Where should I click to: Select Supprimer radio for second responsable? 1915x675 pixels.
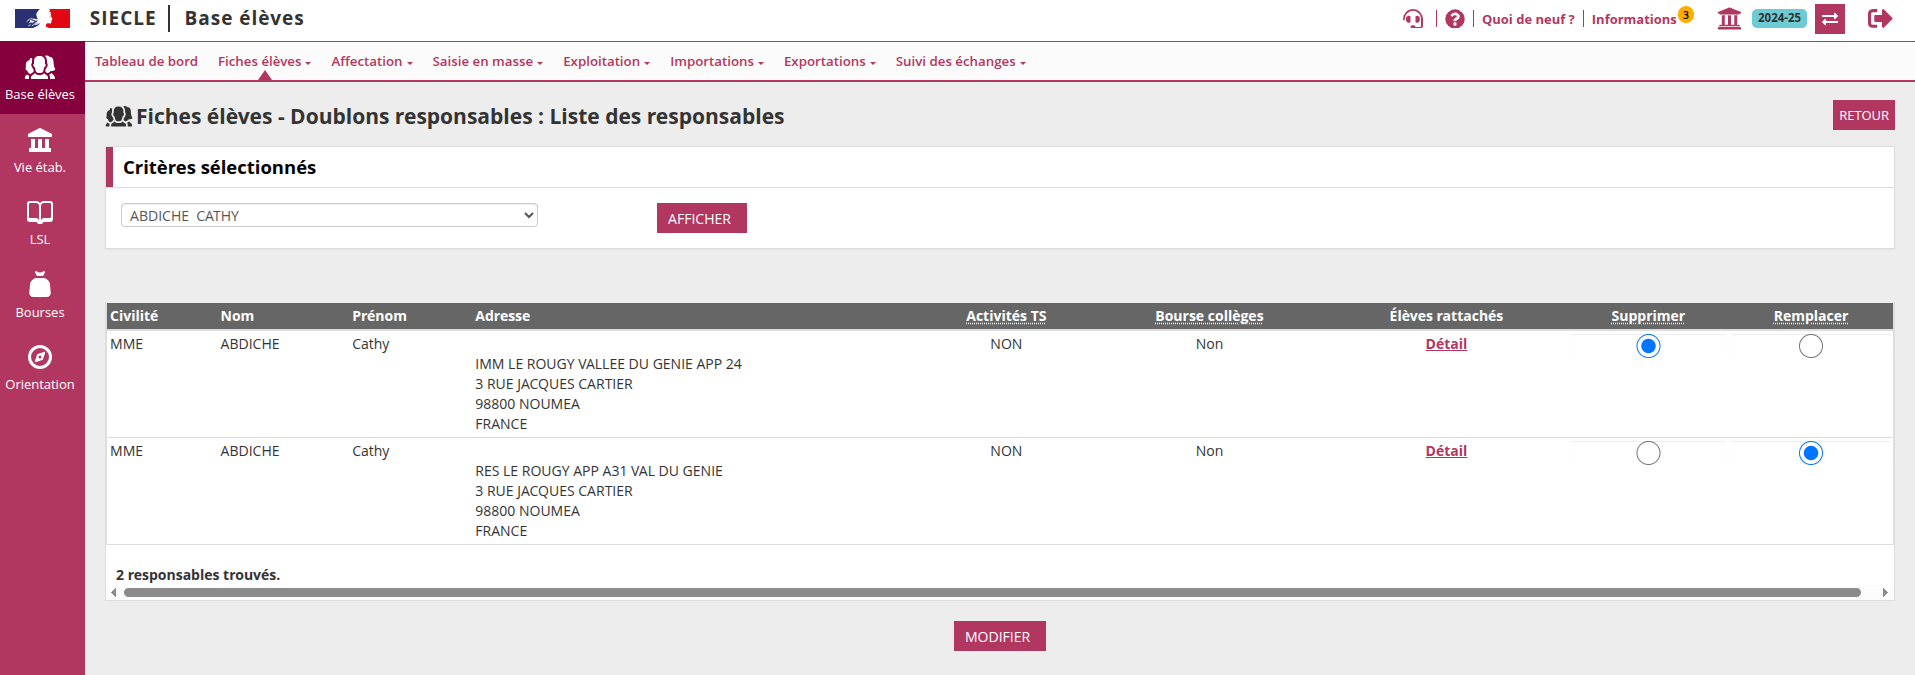(x=1648, y=453)
